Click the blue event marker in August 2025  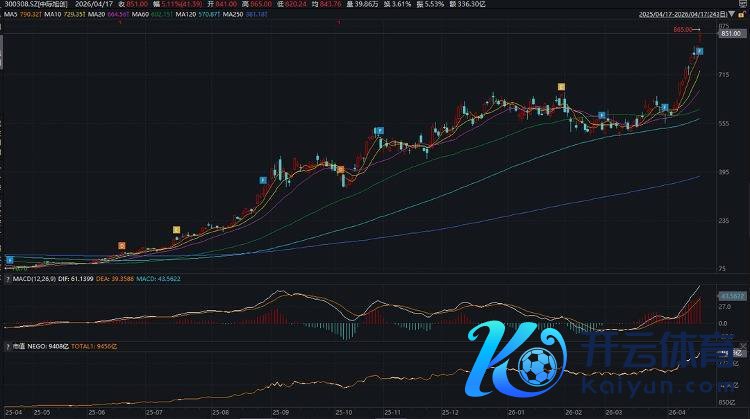(263, 180)
